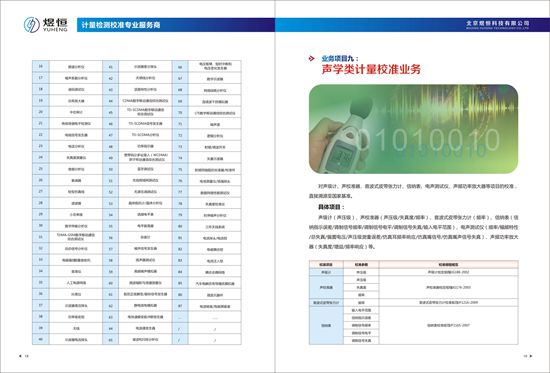Click the table cell numbered 24

41,158
